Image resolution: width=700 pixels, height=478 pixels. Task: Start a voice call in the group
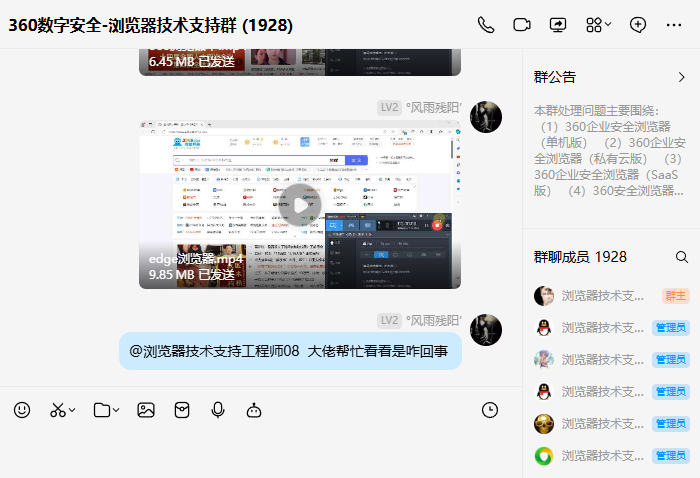coord(486,25)
